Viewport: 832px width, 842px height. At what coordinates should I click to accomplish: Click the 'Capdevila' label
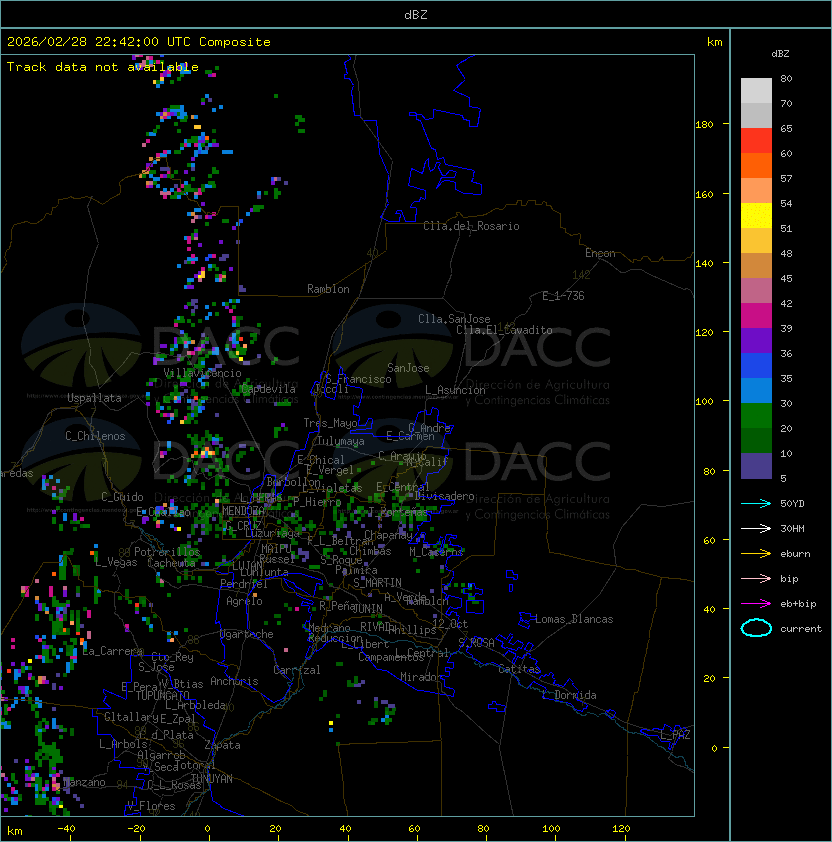(268, 389)
